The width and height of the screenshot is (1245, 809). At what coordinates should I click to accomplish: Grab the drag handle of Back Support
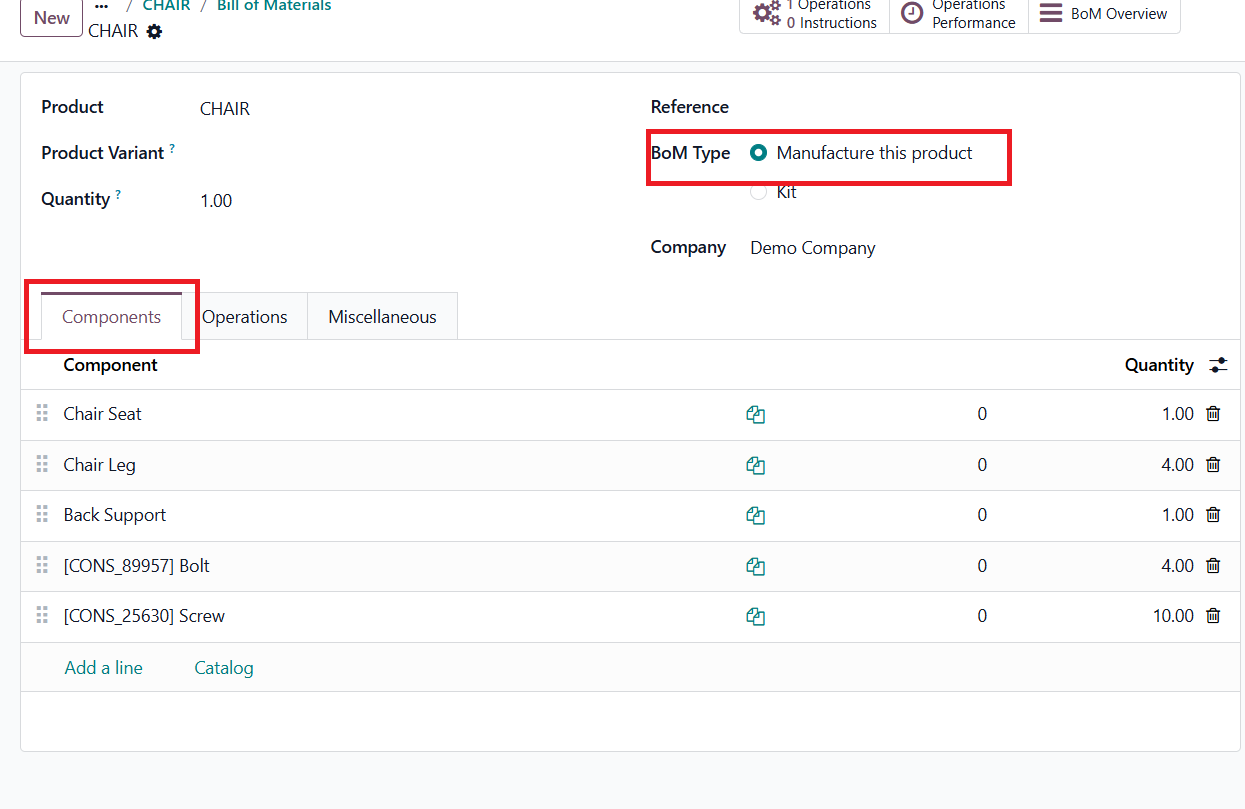coord(42,515)
